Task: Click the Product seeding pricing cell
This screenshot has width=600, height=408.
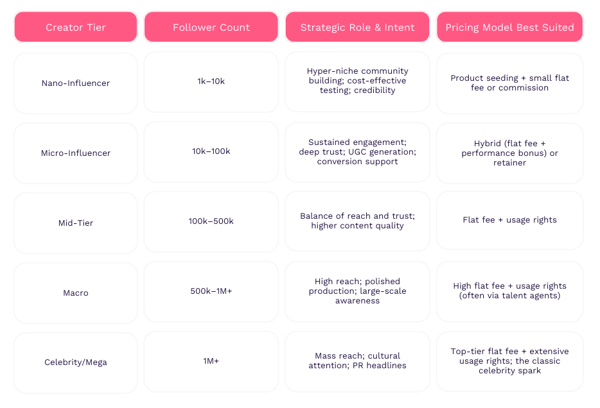Action: [x=509, y=82]
